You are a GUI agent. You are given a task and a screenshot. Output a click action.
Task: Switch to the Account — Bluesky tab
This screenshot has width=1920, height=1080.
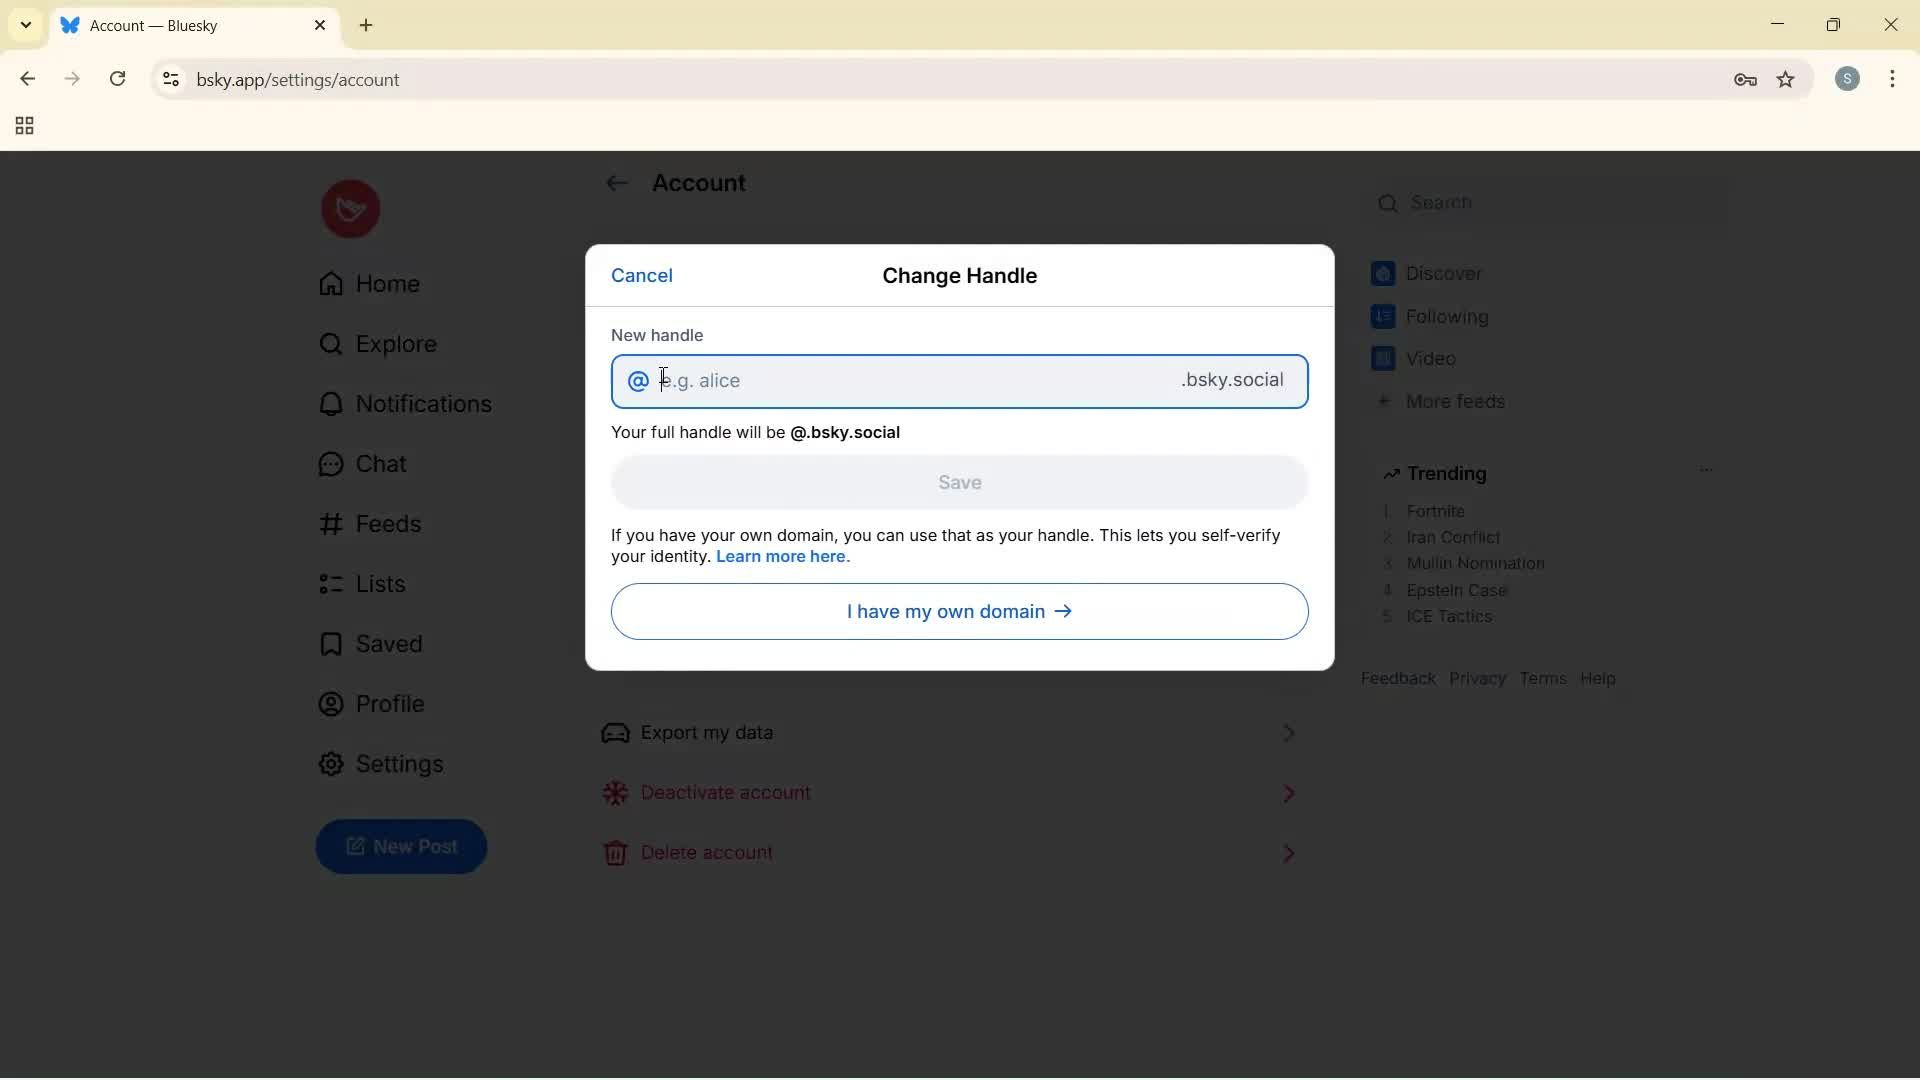coord(170,25)
